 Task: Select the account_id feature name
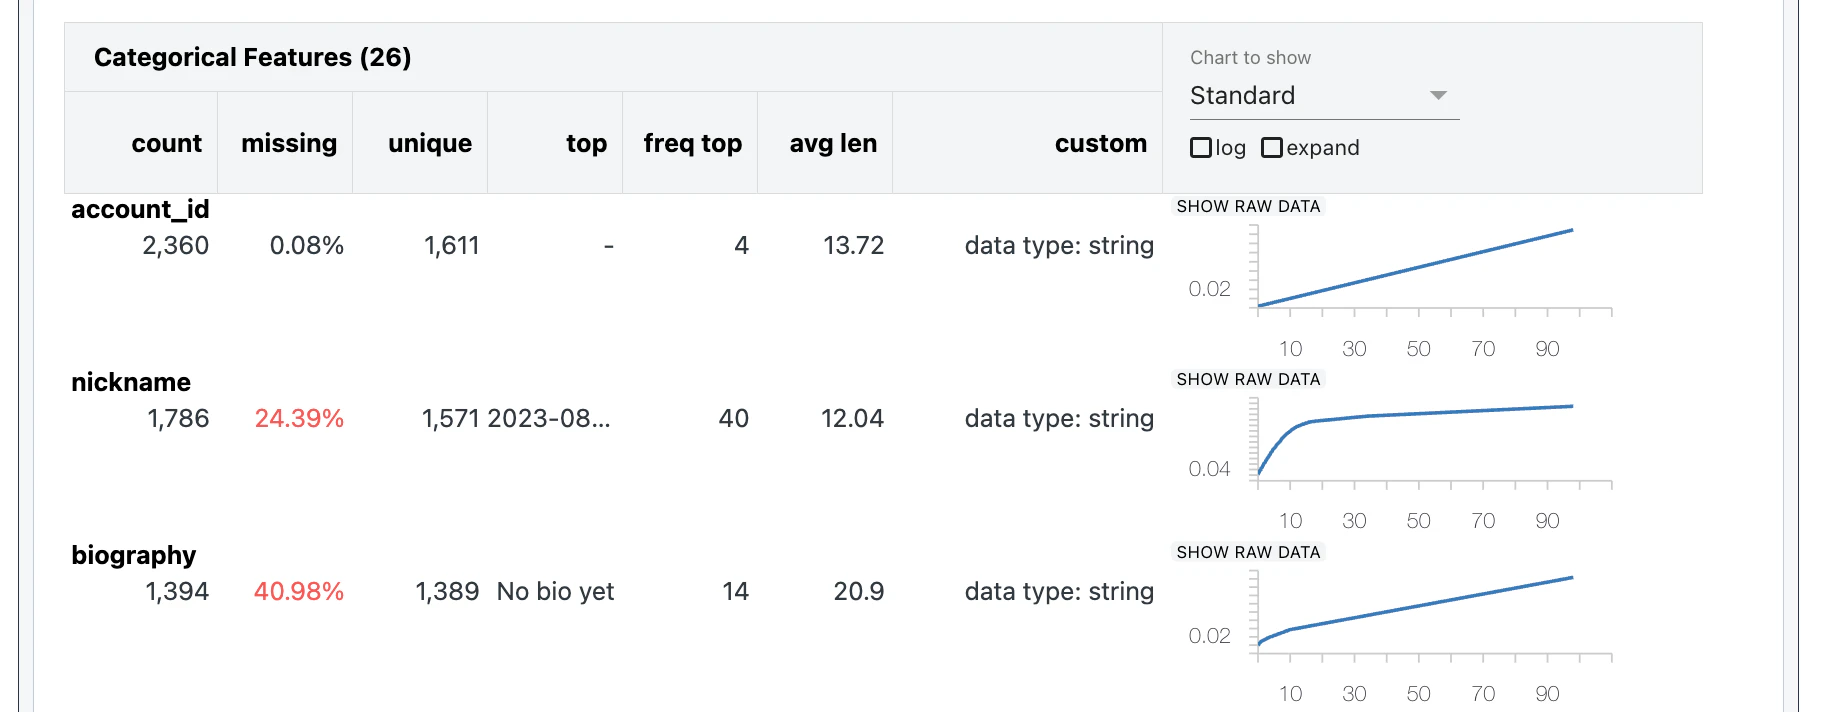coord(140,209)
